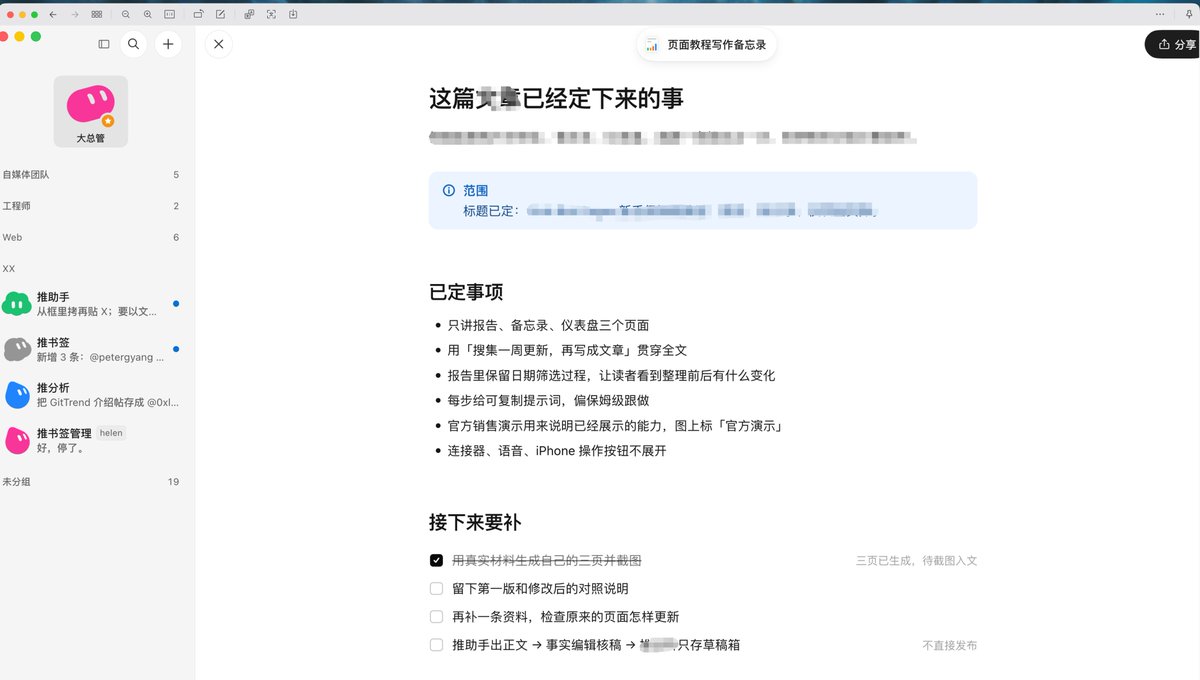The width and height of the screenshot is (1200, 680).
Task: Click the edit pencil icon in the top toolbar
Action: pos(220,15)
